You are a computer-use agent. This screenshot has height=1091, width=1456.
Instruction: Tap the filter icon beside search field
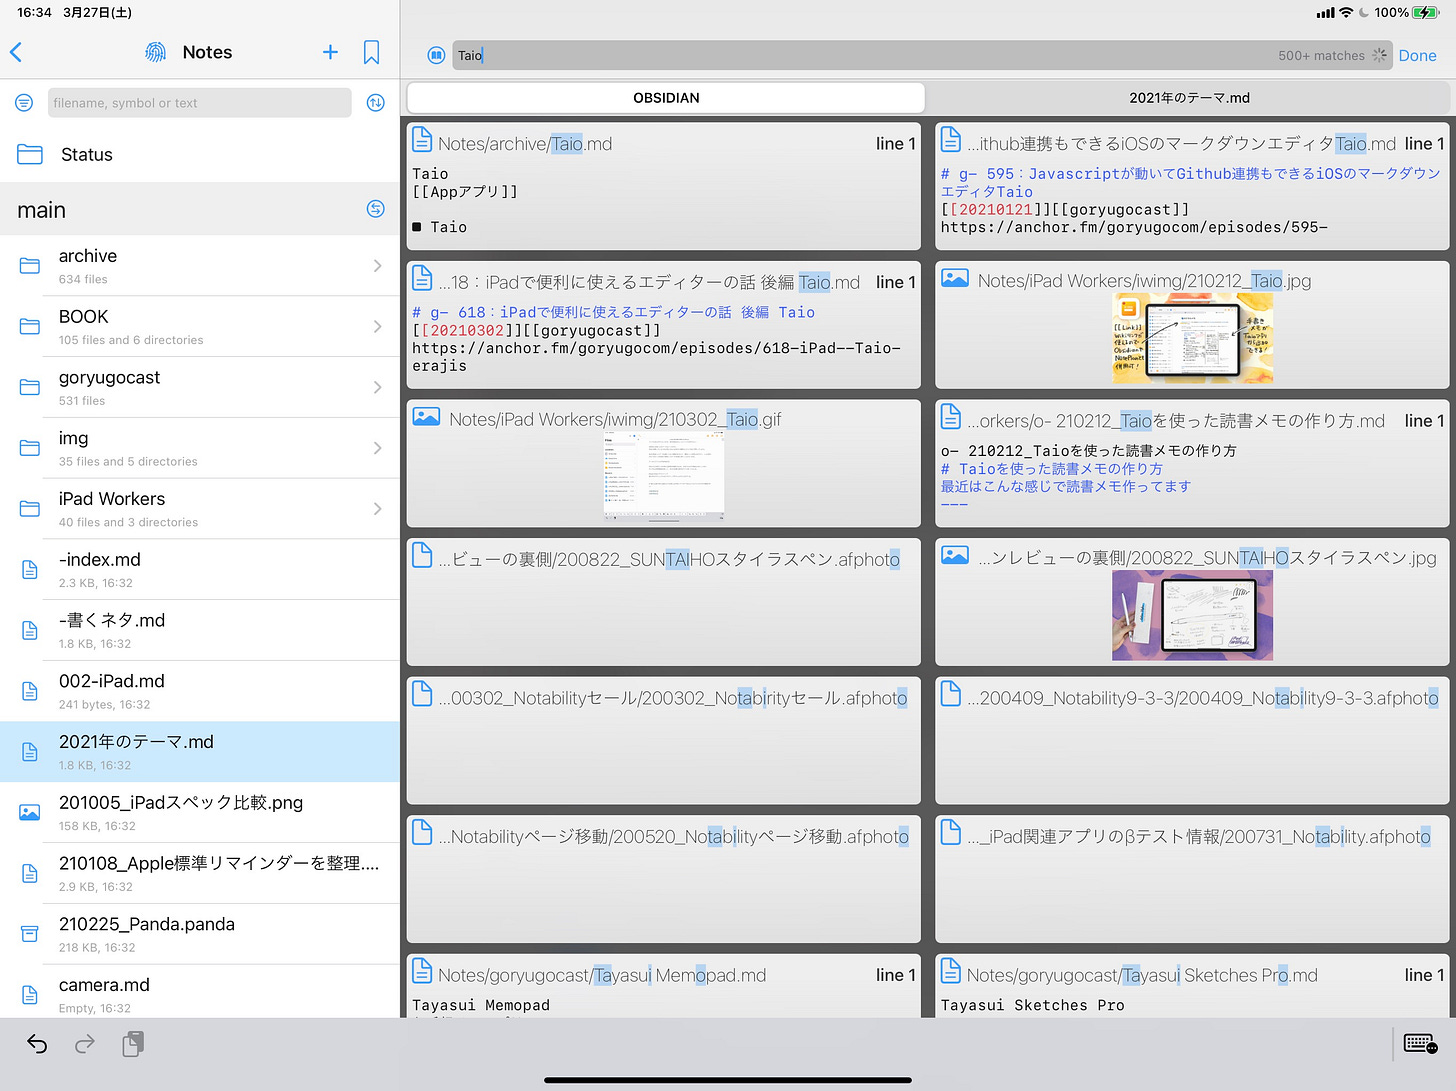coord(24,102)
